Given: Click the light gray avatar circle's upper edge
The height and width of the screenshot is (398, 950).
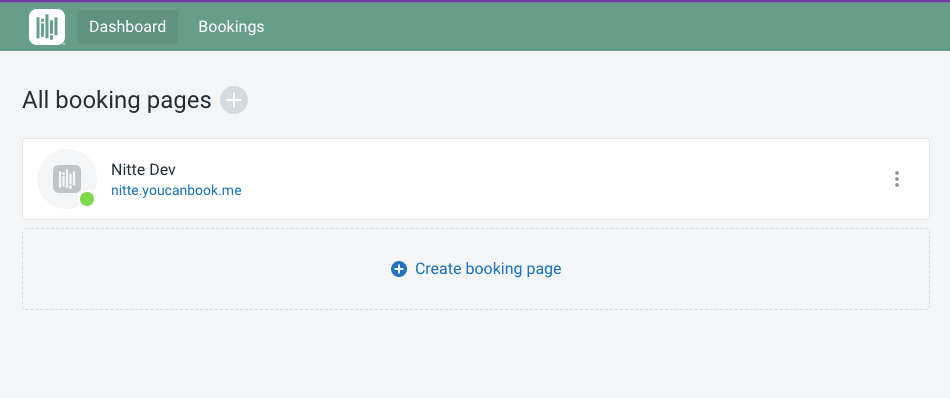Looking at the screenshot, I should point(67,151).
